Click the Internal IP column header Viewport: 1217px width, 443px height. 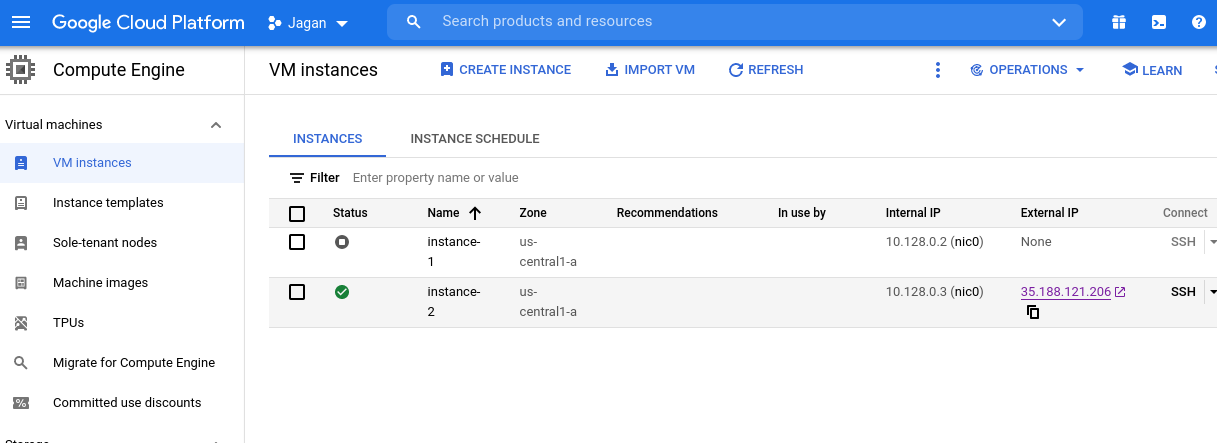point(913,213)
